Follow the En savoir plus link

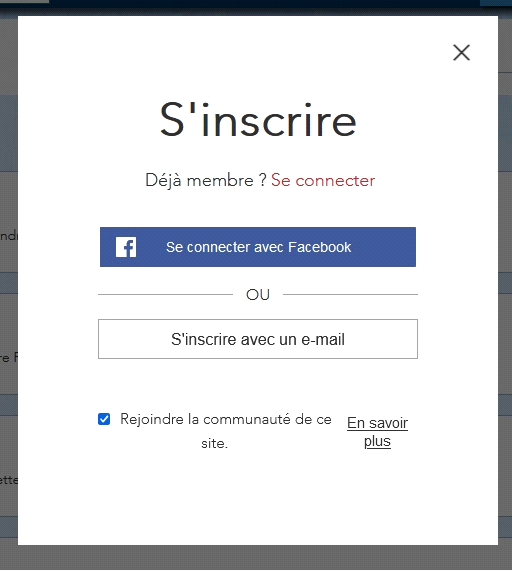pos(377,432)
